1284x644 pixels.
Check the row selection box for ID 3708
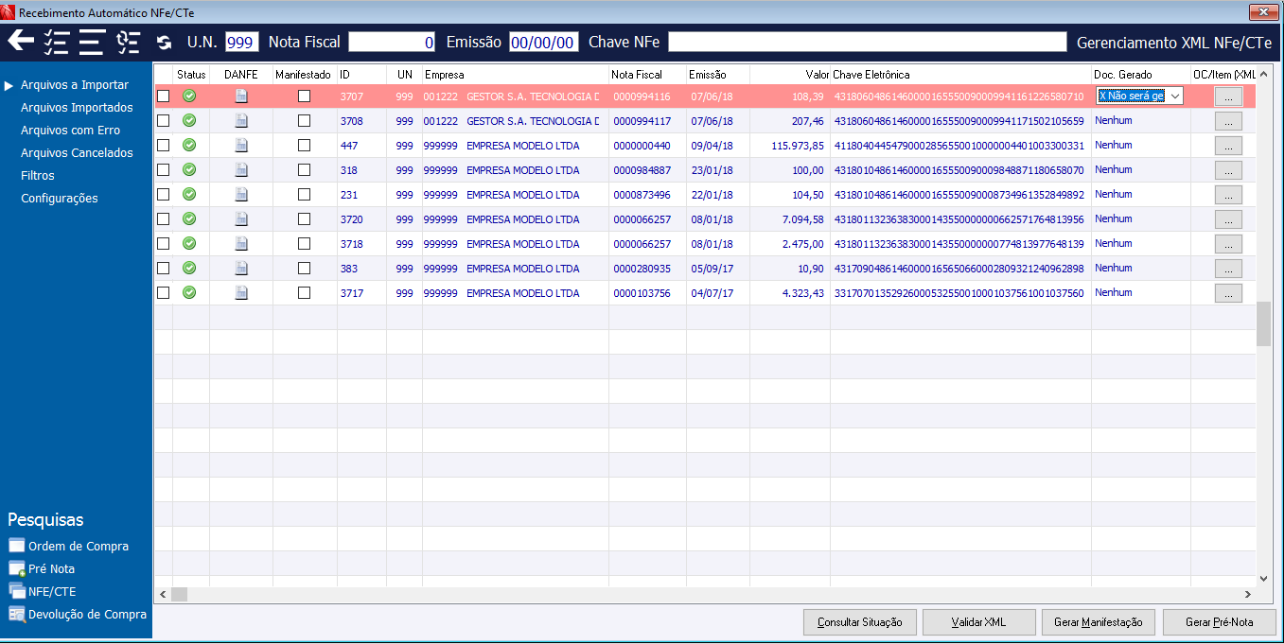point(163,120)
